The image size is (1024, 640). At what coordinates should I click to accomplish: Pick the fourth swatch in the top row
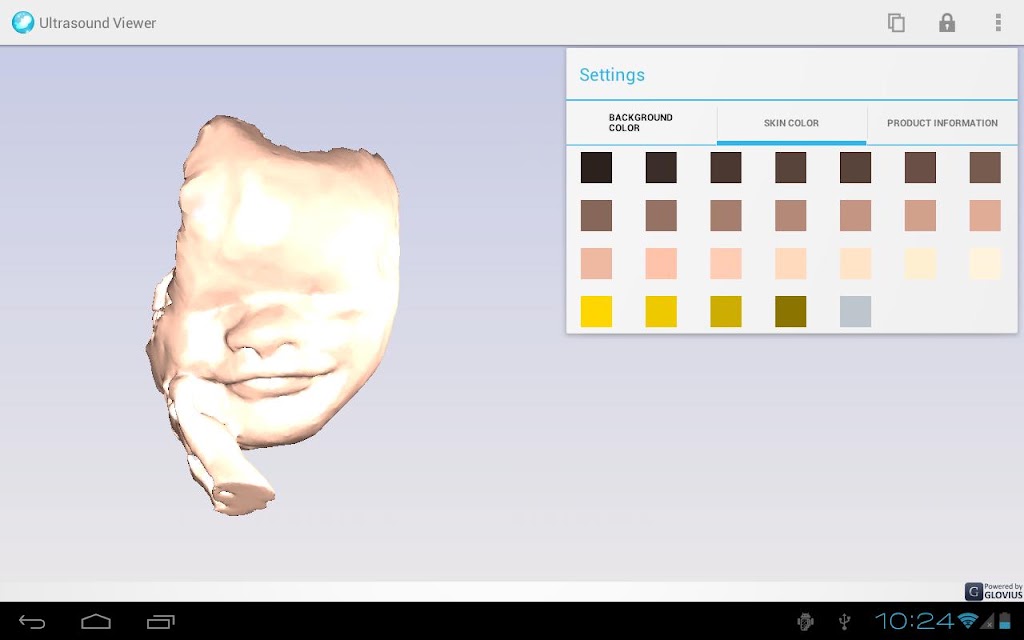click(790, 167)
